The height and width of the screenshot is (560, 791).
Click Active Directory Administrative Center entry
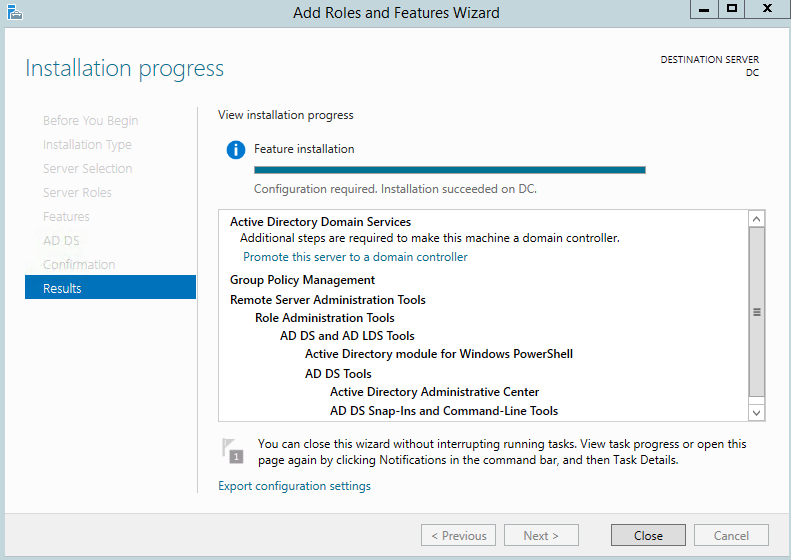click(434, 392)
